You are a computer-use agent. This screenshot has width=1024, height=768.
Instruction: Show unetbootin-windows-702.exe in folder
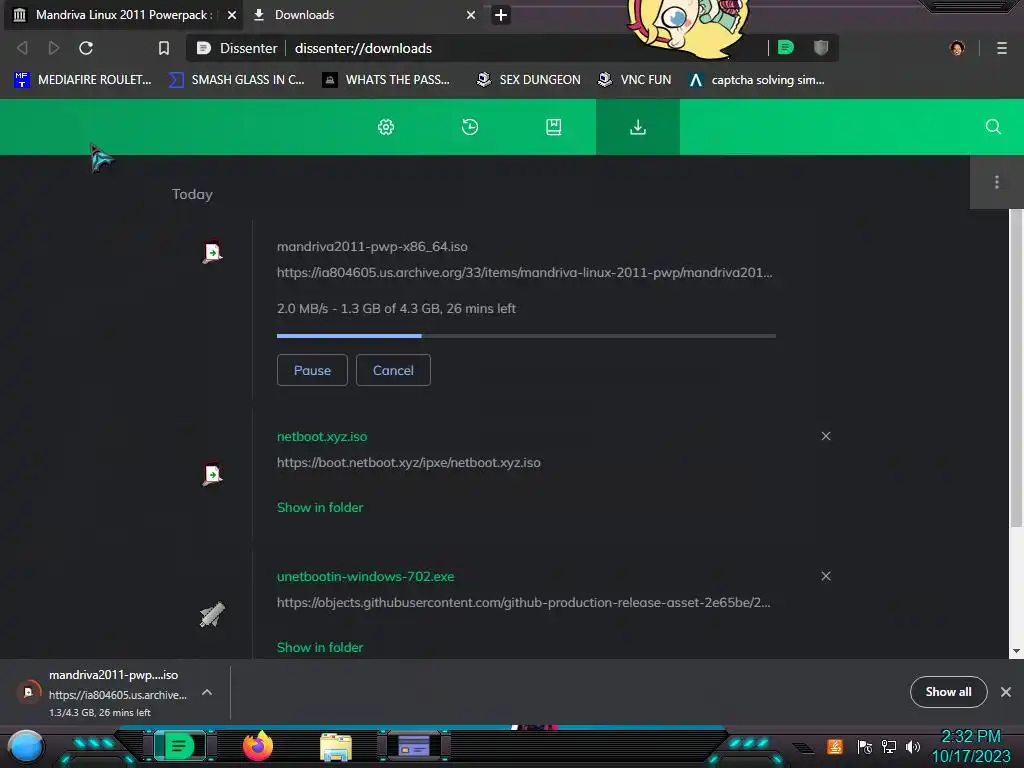(320, 647)
